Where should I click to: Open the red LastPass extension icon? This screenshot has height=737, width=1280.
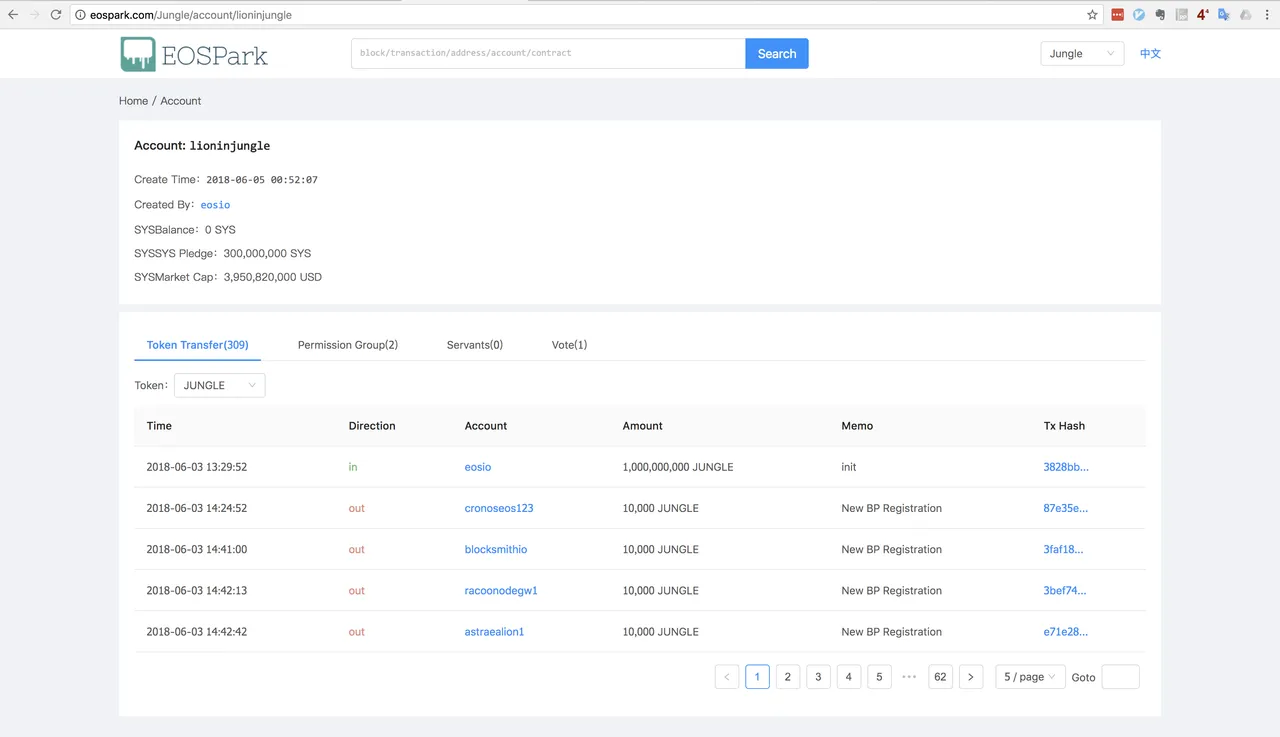[x=1118, y=15]
